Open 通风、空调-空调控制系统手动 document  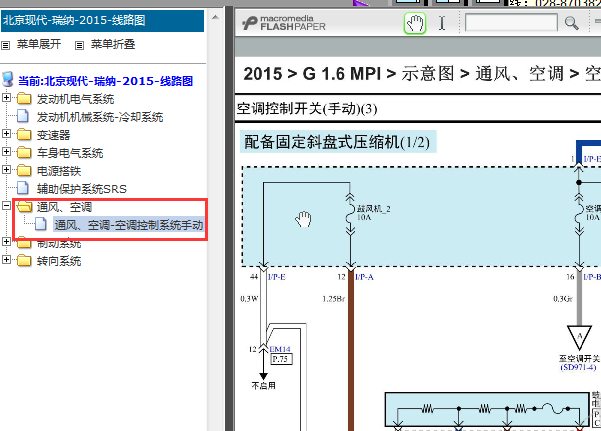(128, 225)
